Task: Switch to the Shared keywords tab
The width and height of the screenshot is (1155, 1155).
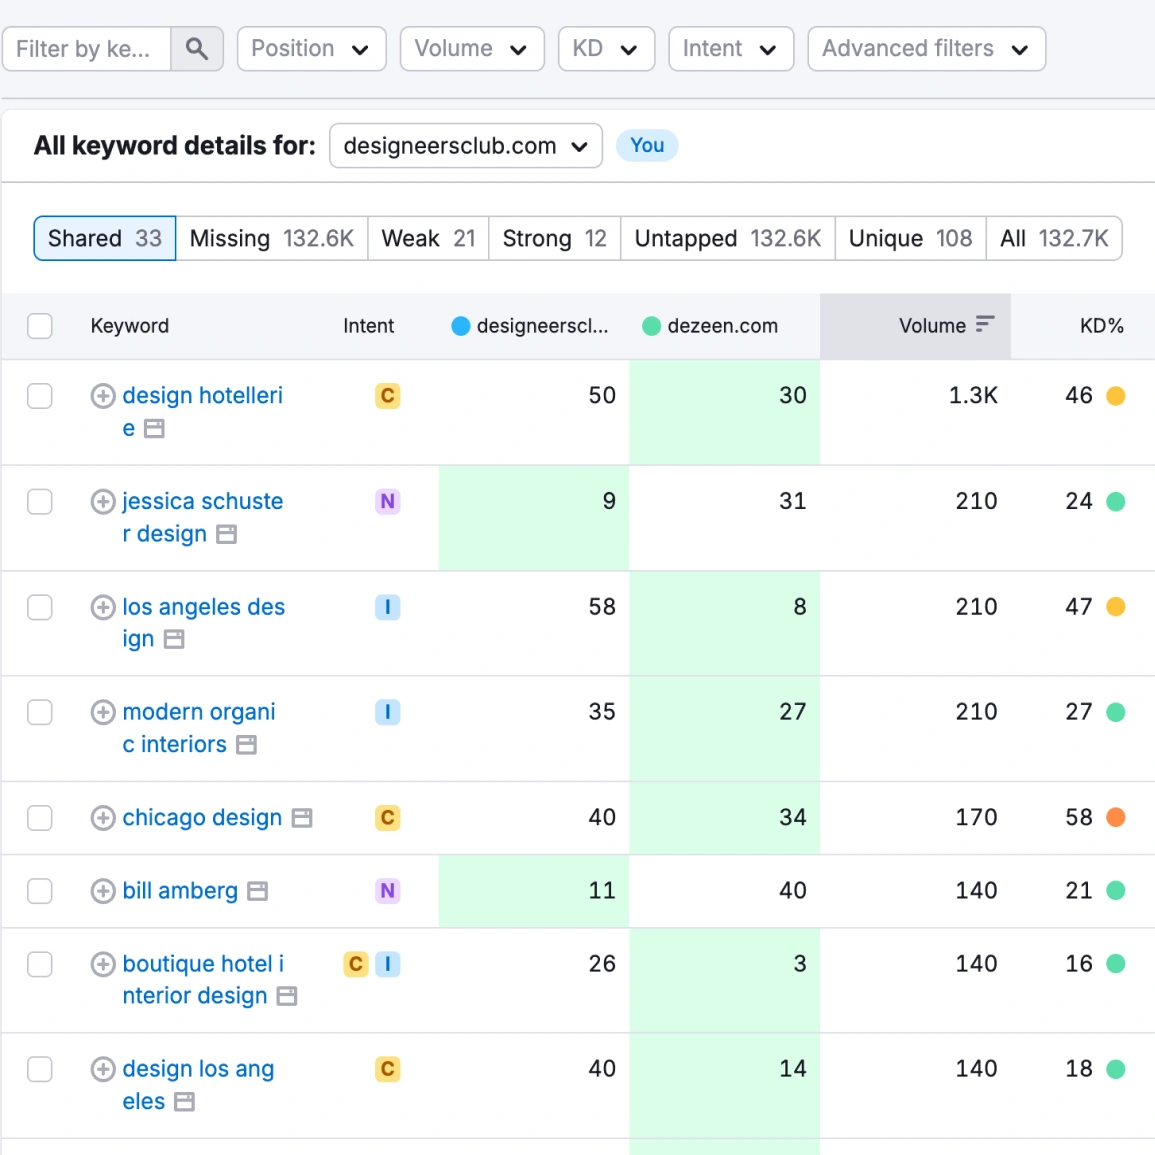Action: pos(104,238)
